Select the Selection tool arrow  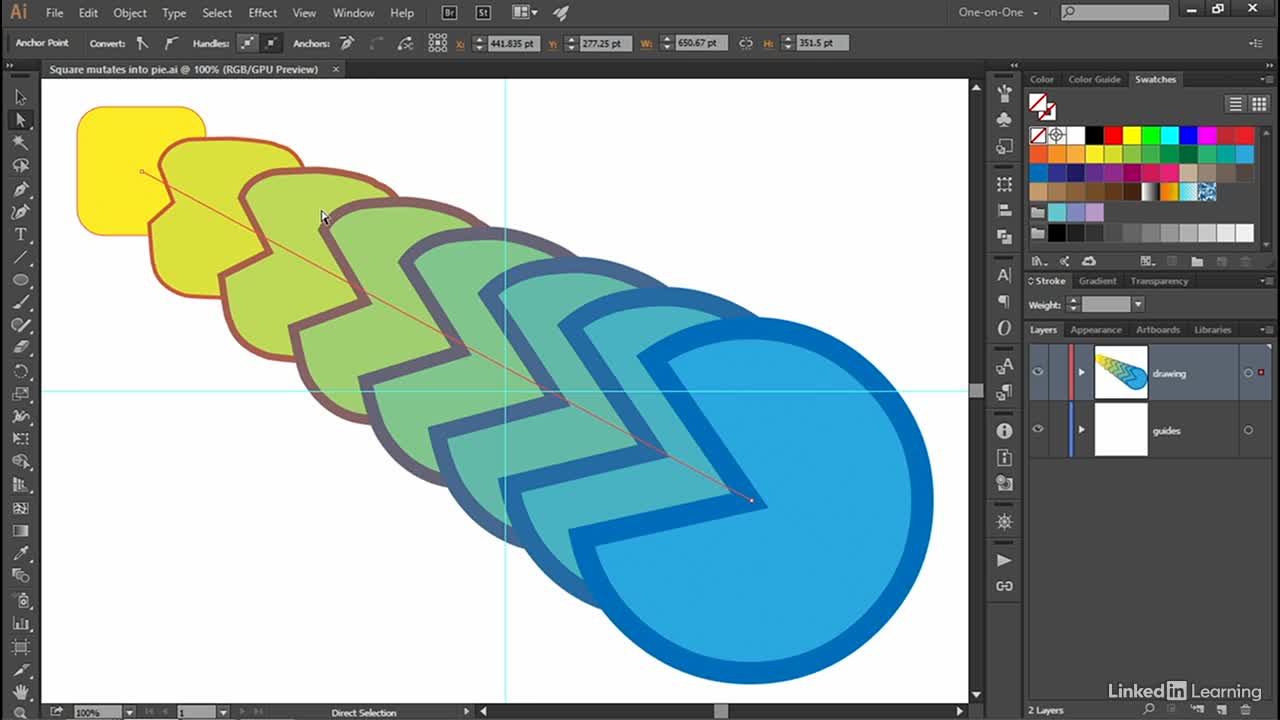pos(20,97)
